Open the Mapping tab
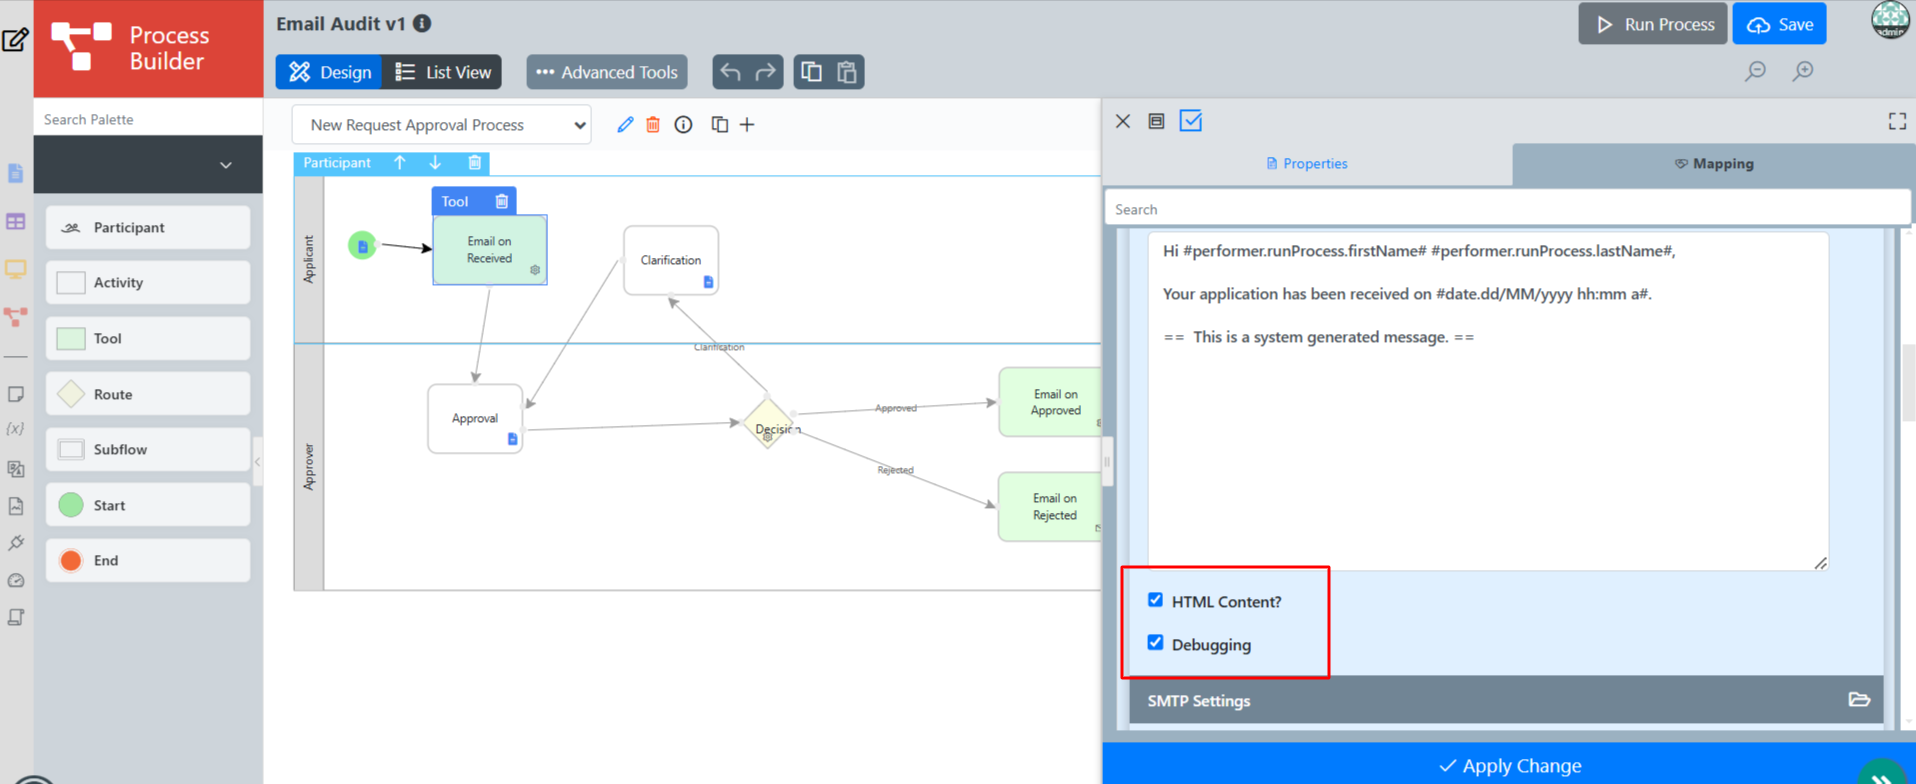Screen dimensions: 1916x784 pos(1713,164)
